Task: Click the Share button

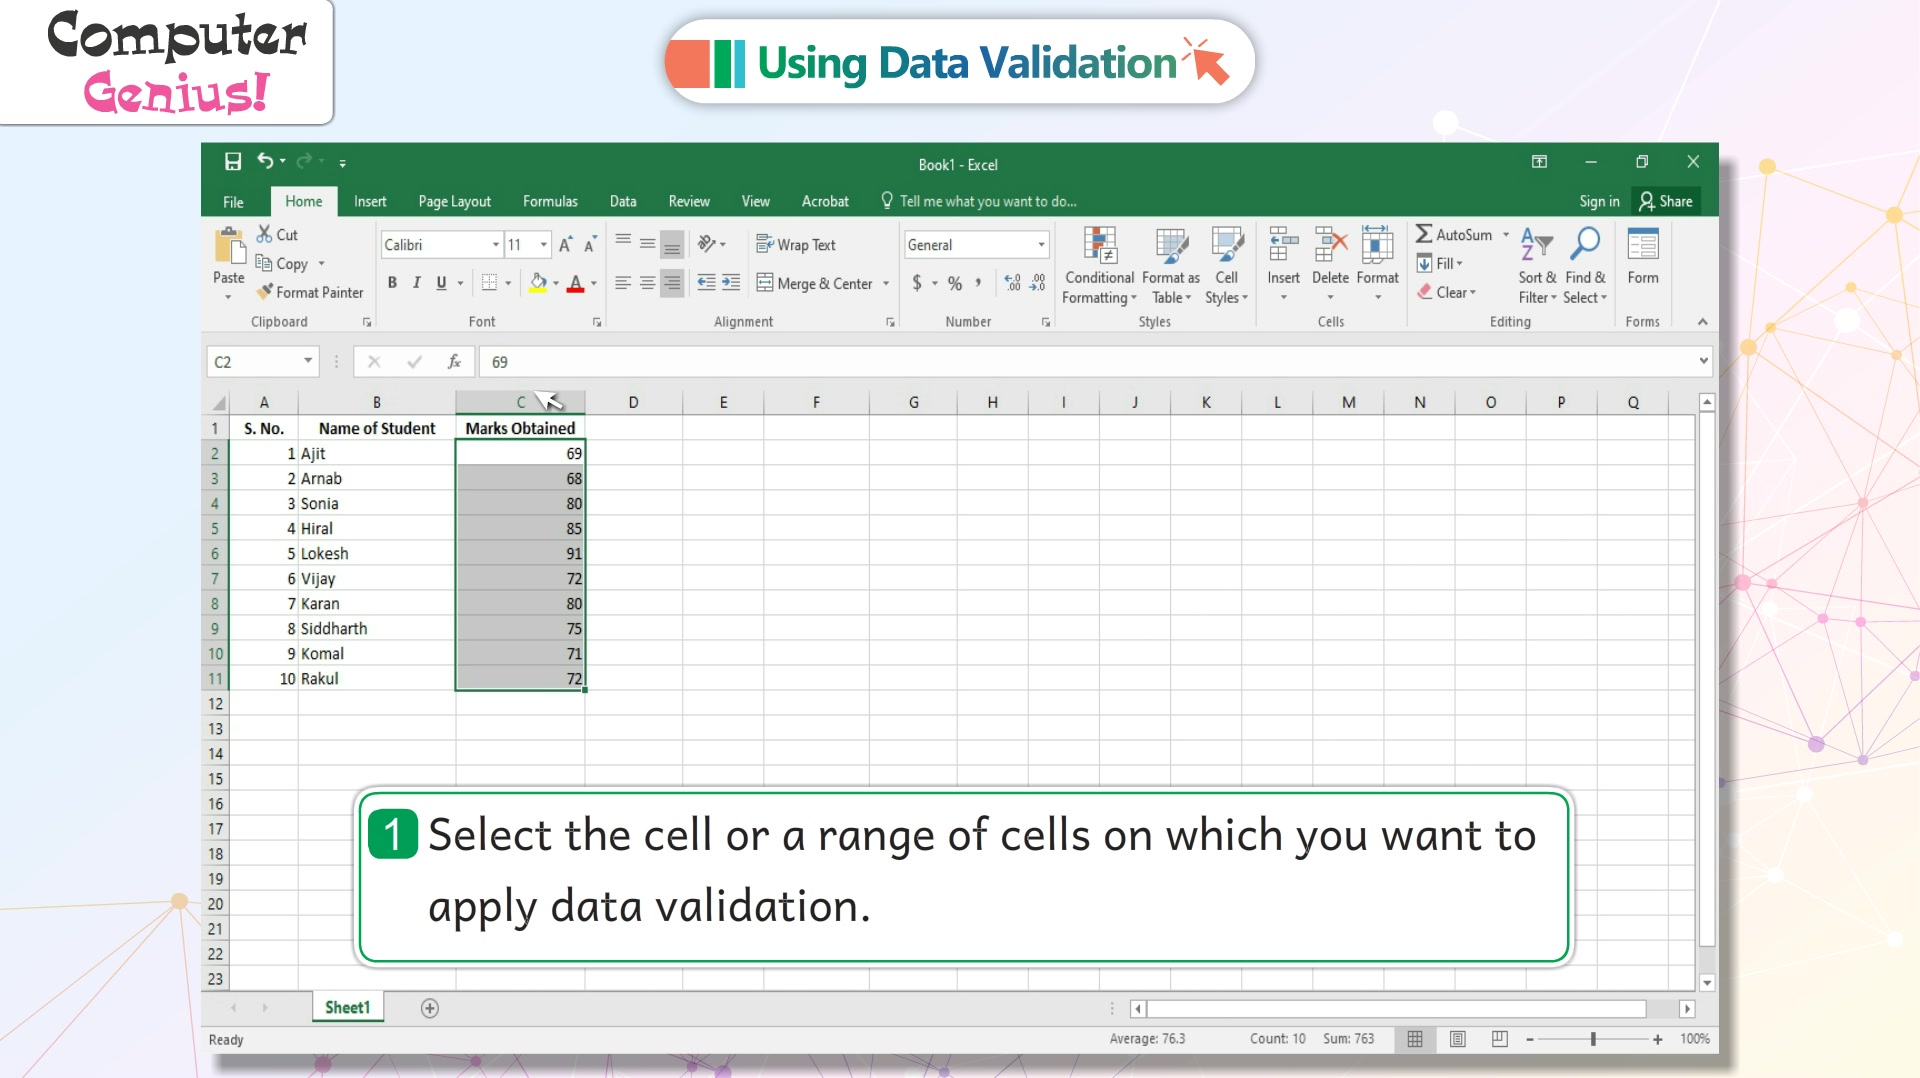Action: click(x=1666, y=201)
